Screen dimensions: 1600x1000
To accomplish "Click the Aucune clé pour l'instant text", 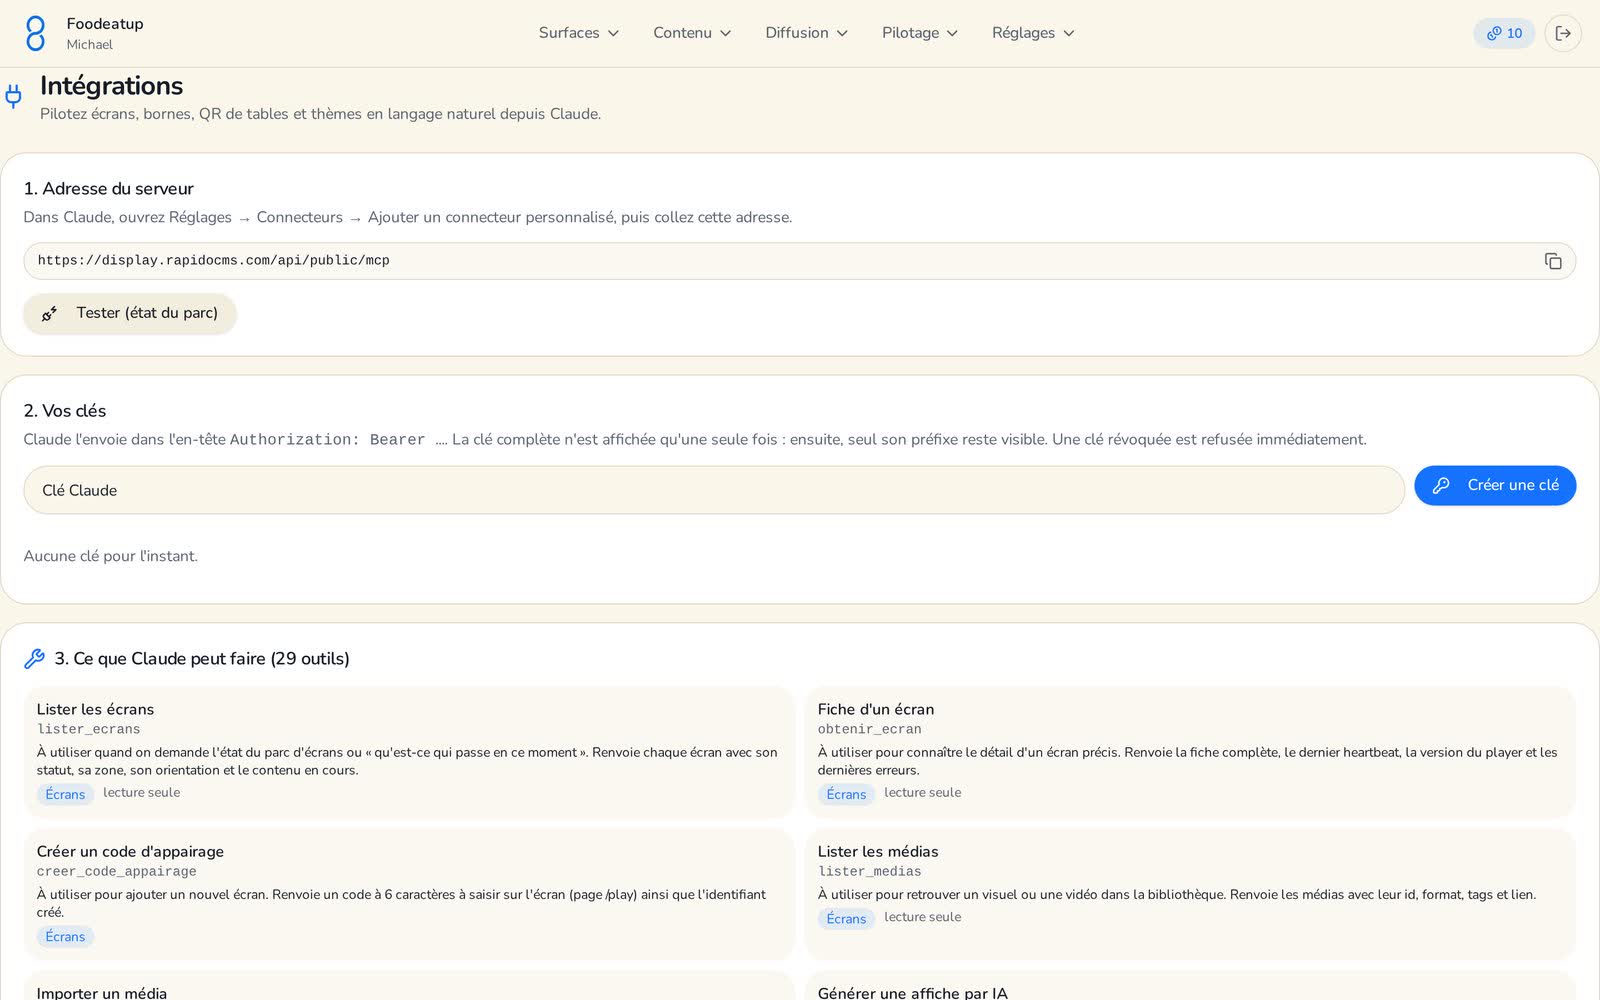I will pyautogui.click(x=111, y=556).
